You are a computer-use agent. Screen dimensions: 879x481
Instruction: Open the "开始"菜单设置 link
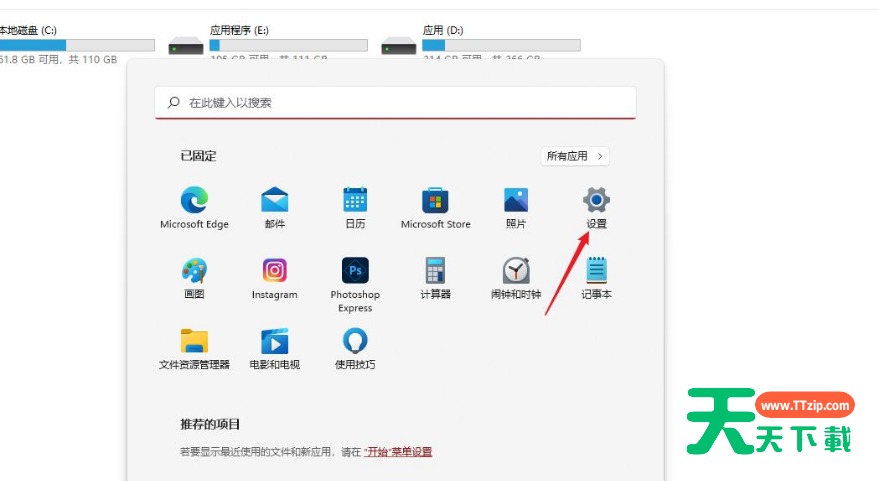[x=398, y=452]
